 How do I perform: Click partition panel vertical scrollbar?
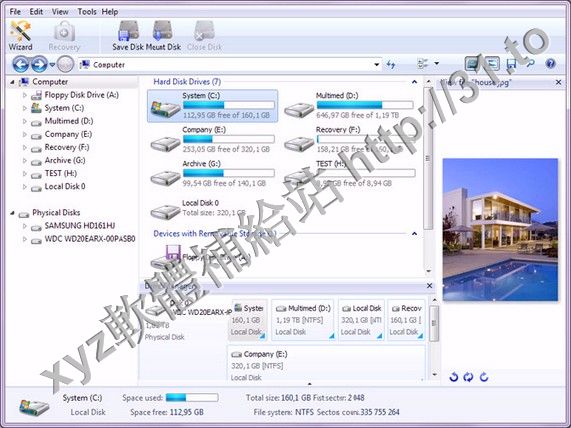coord(434,323)
